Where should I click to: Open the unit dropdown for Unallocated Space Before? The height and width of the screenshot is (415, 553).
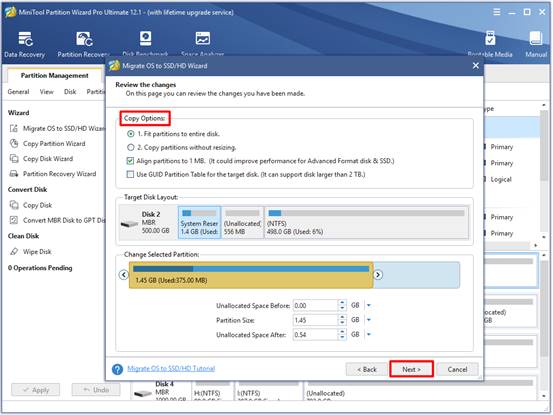[x=369, y=305]
